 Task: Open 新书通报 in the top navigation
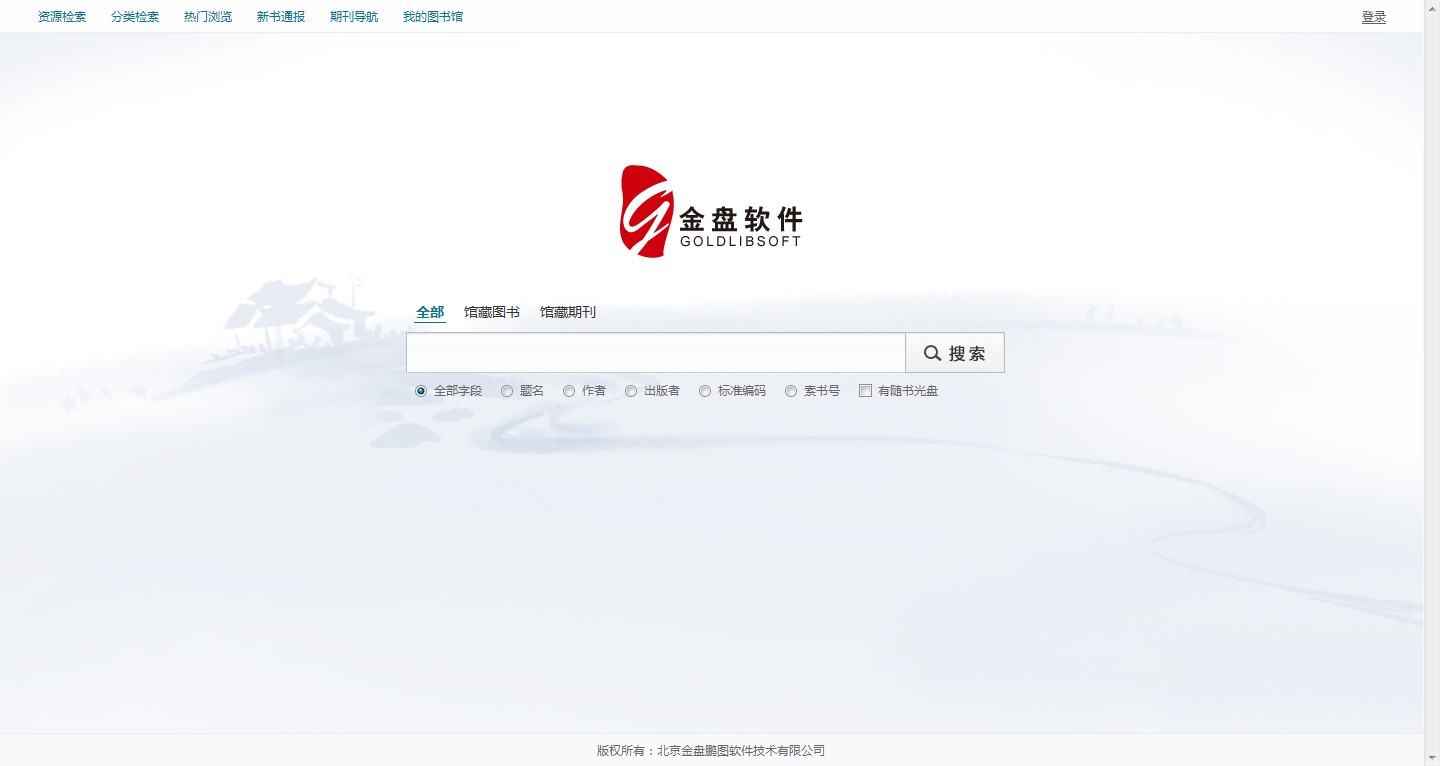[281, 17]
